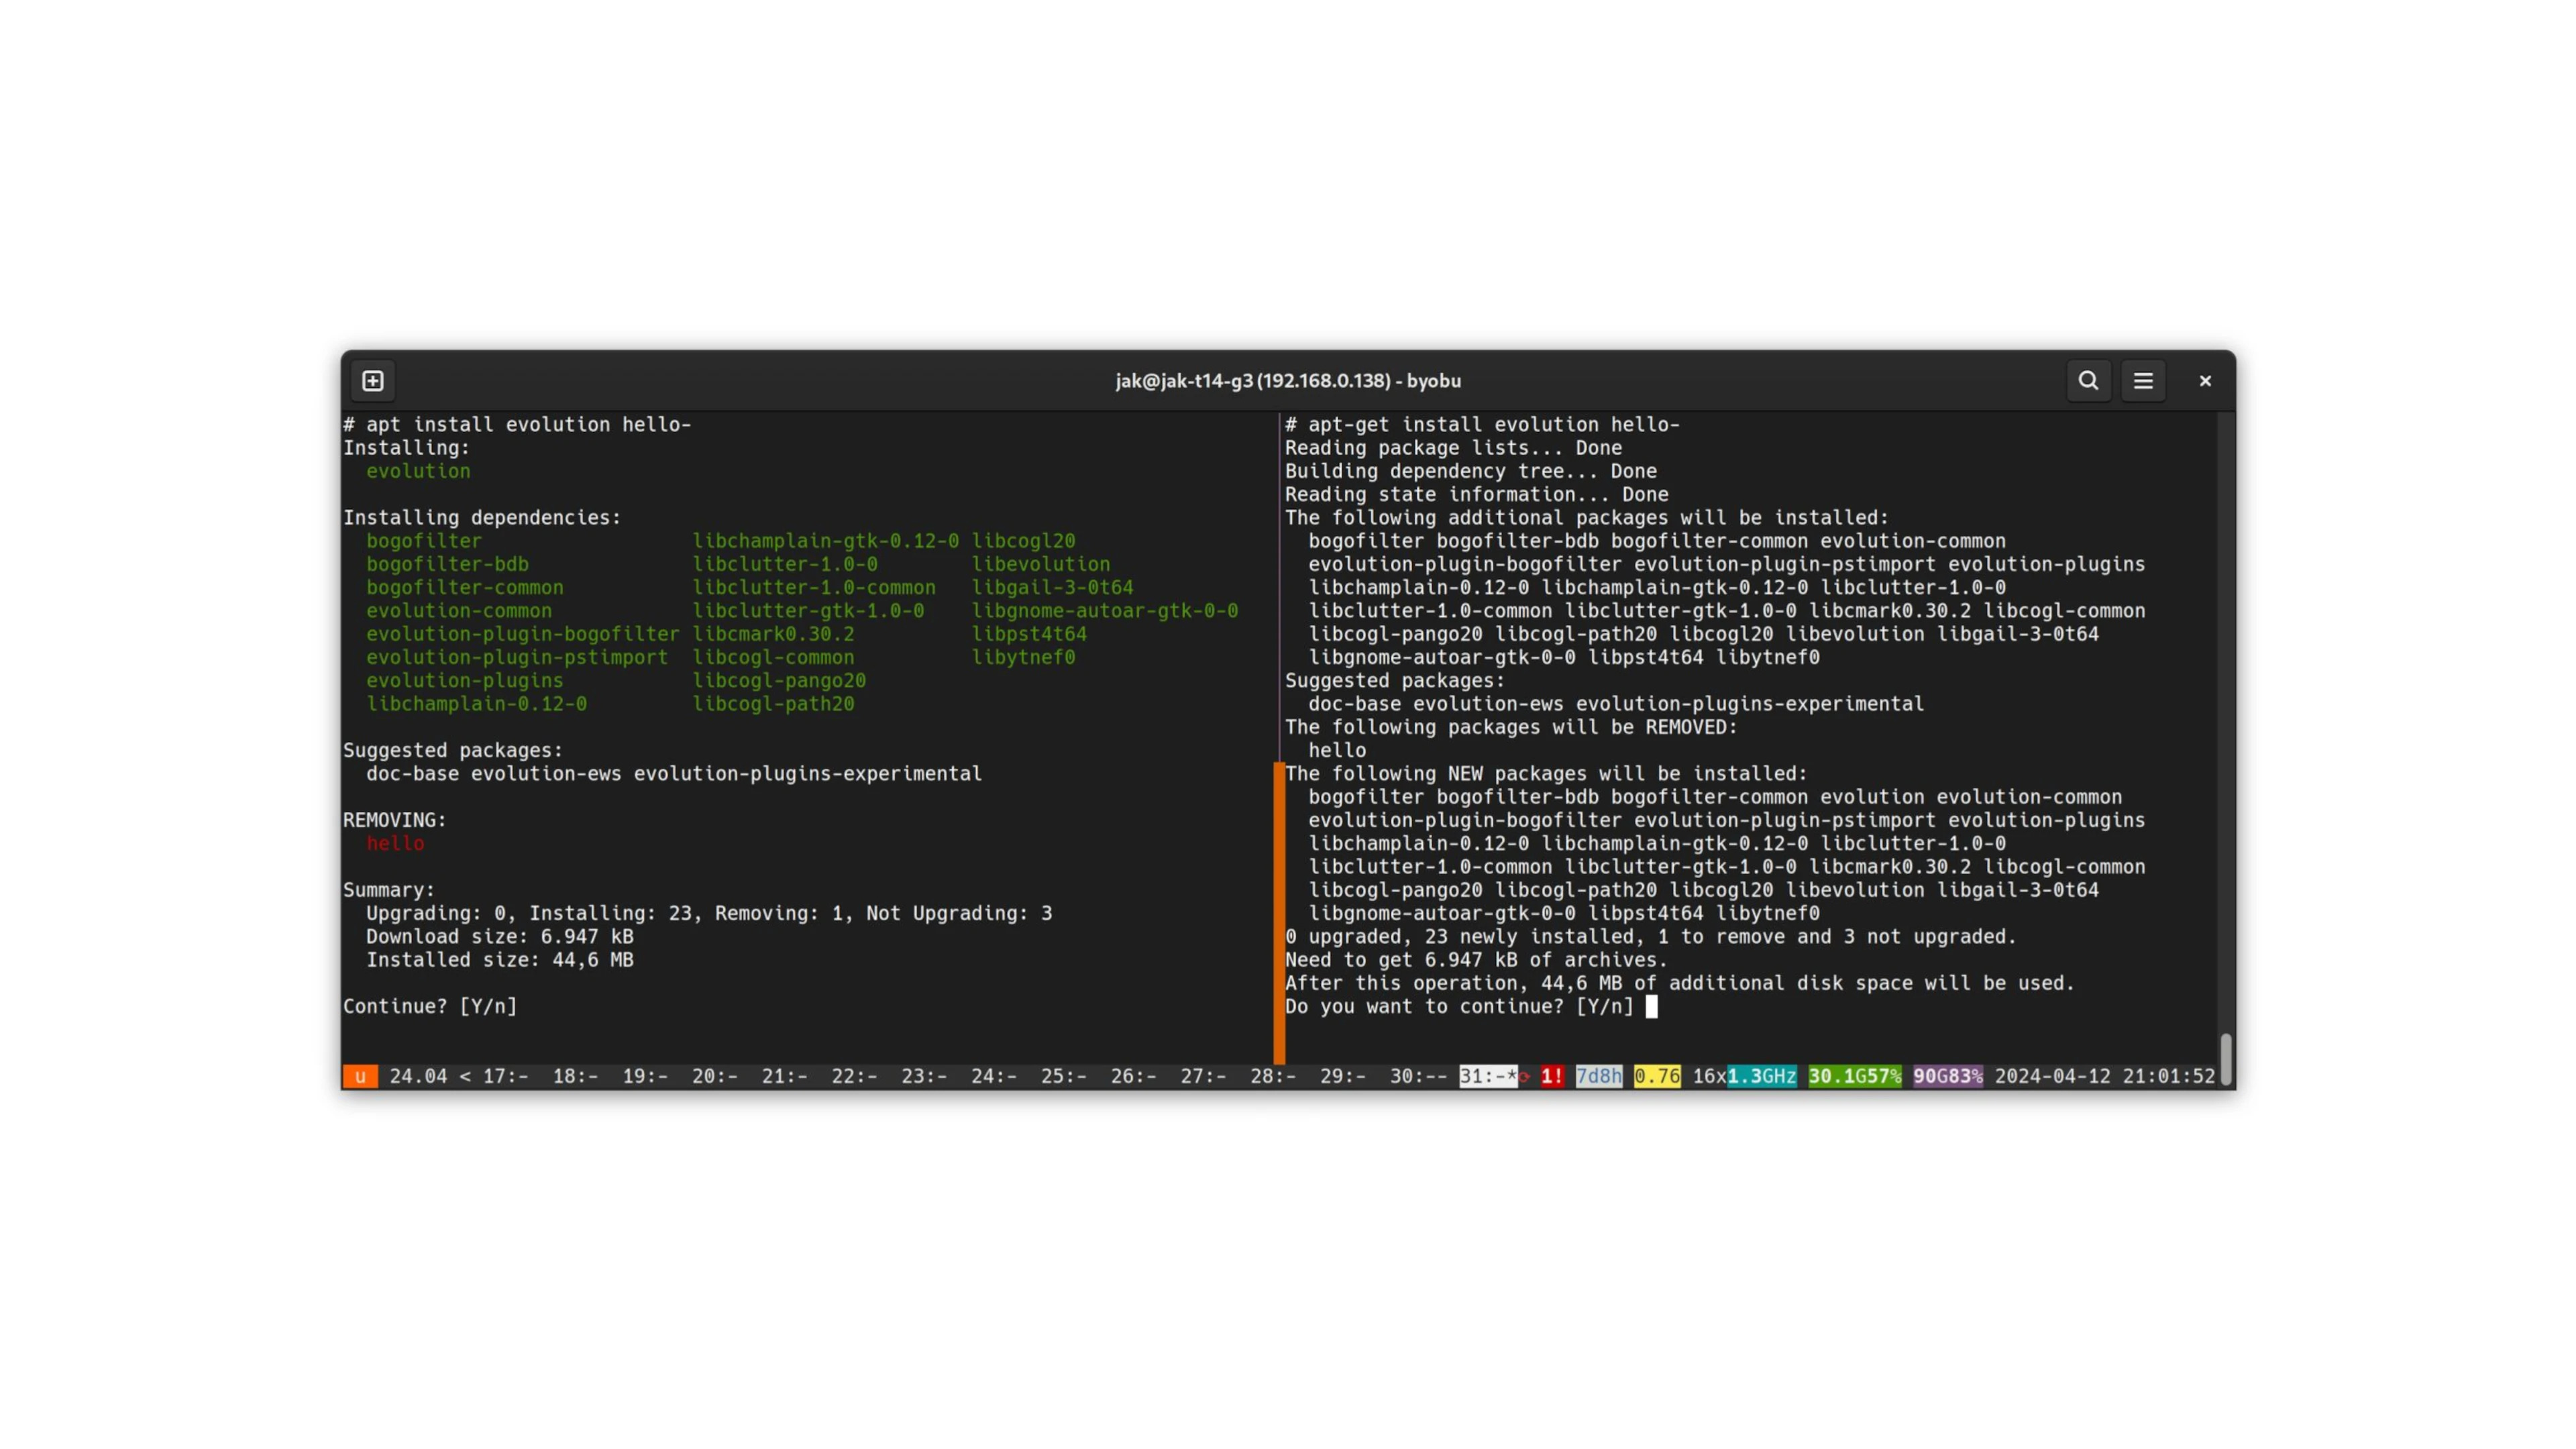Click the 1.3GHz CPU frequency badge
This screenshot has height=1449, width=2576.
tap(1761, 1076)
